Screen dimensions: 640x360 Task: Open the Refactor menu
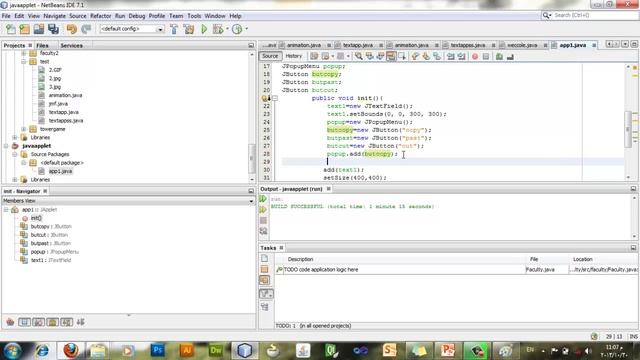(x=100, y=16)
